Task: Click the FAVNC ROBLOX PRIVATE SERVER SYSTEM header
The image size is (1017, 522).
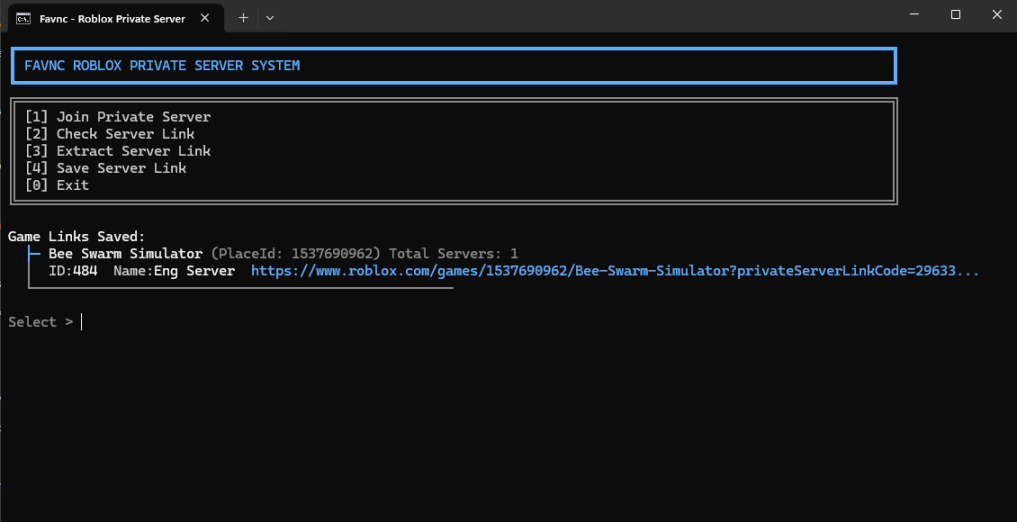Action: [162, 66]
